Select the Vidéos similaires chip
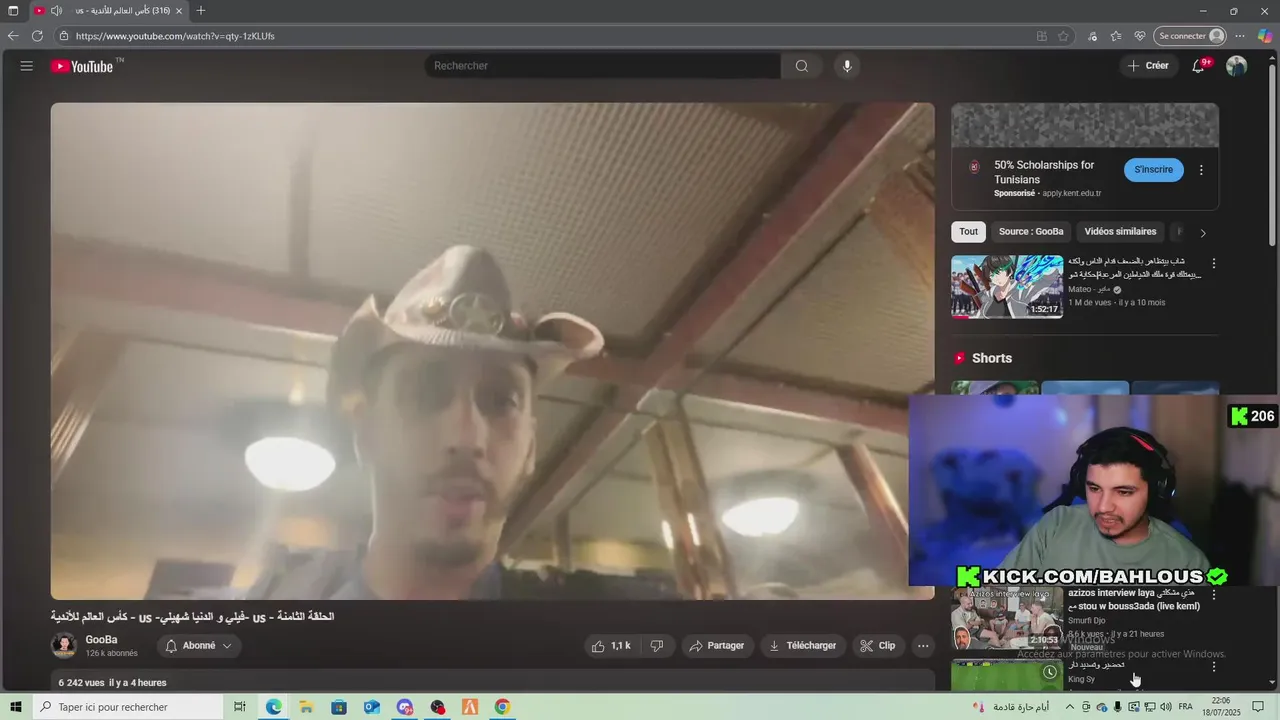Viewport: 1280px width, 720px height. coord(1120,232)
